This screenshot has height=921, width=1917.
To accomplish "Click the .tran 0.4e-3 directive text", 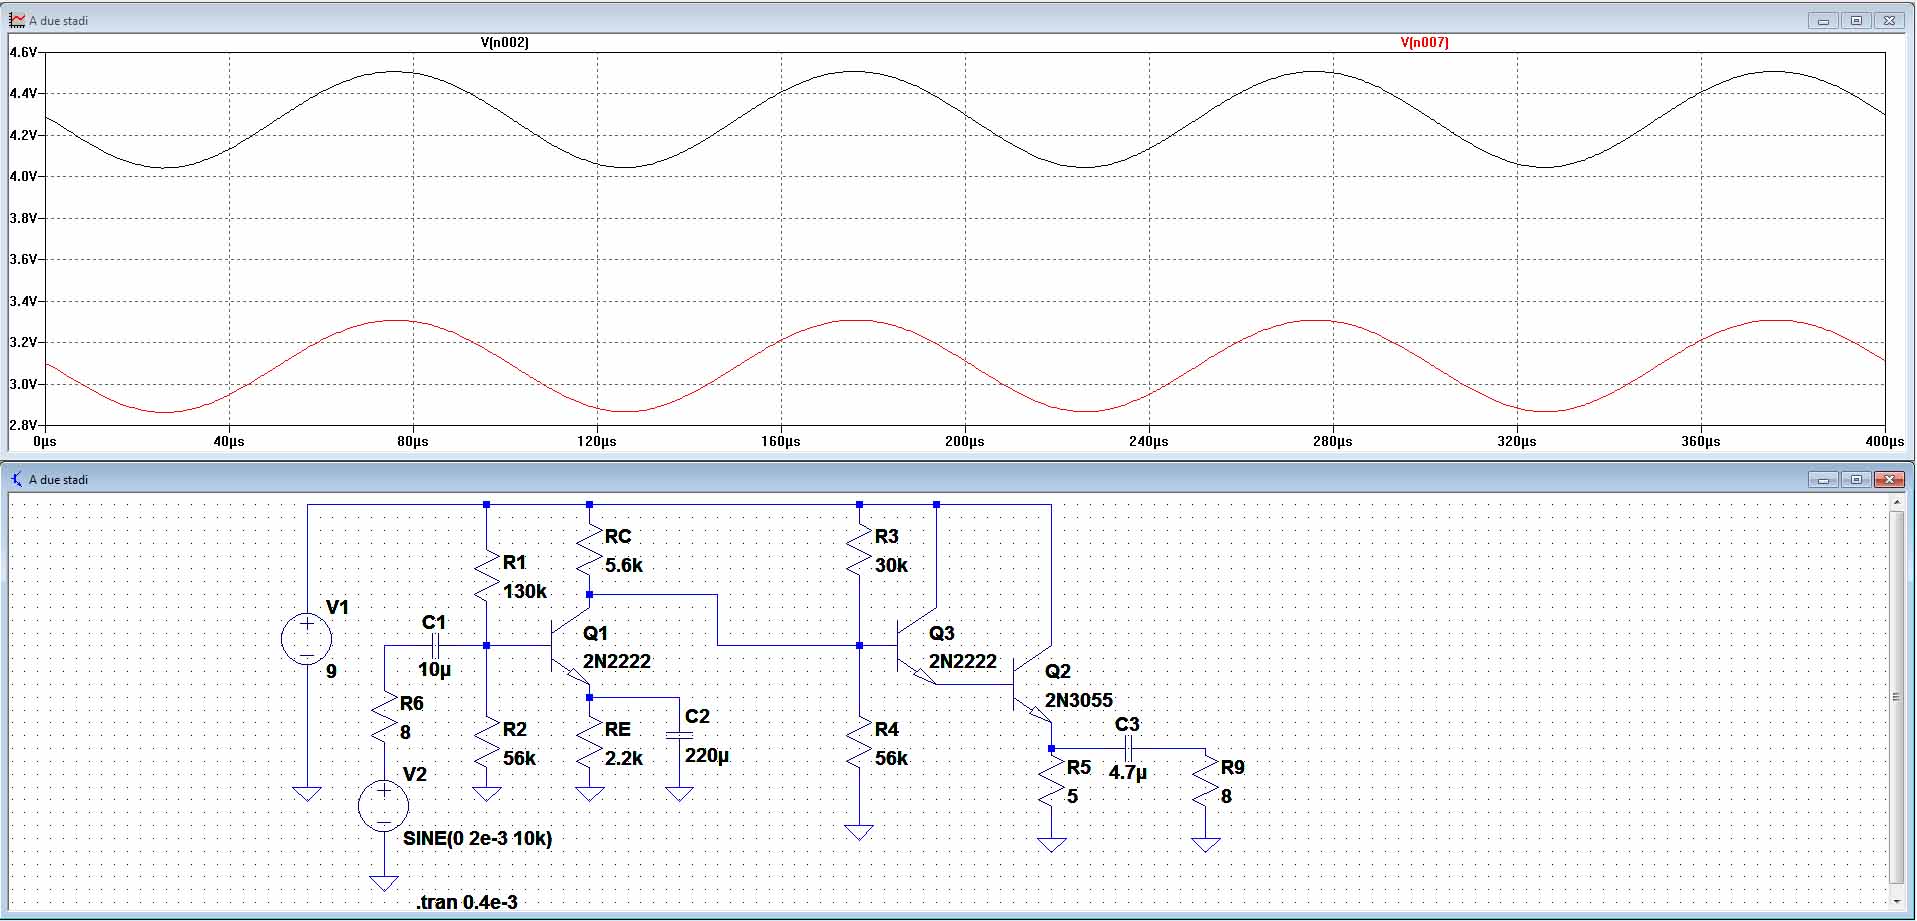I will (467, 902).
